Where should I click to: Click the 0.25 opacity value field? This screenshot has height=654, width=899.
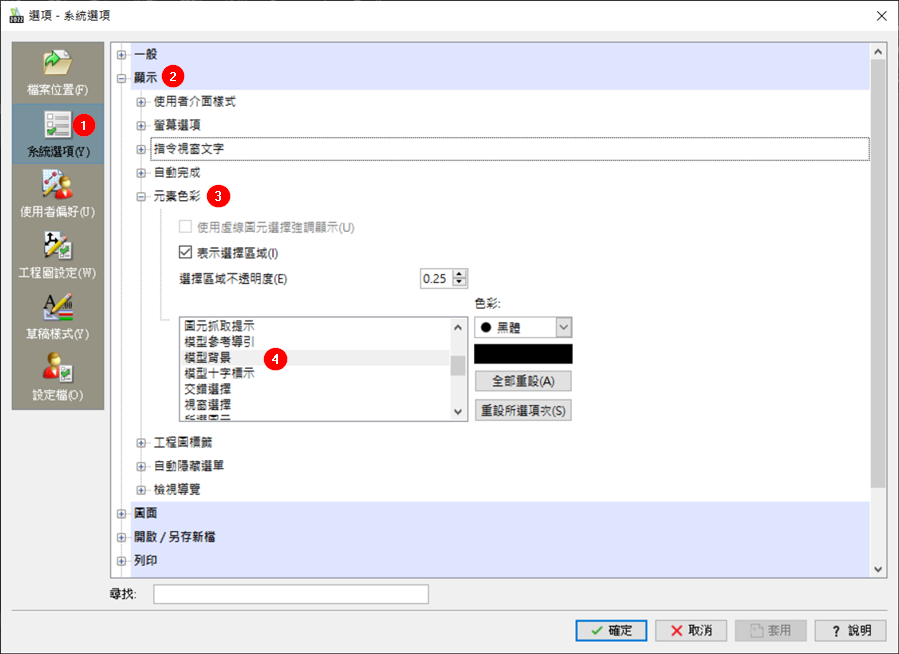coord(437,279)
